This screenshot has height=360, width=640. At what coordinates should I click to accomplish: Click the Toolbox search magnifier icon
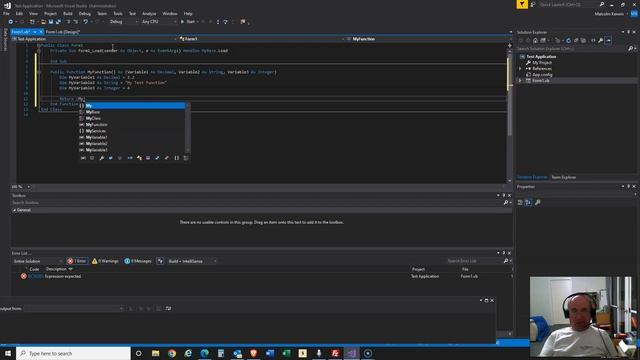click(x=506, y=202)
